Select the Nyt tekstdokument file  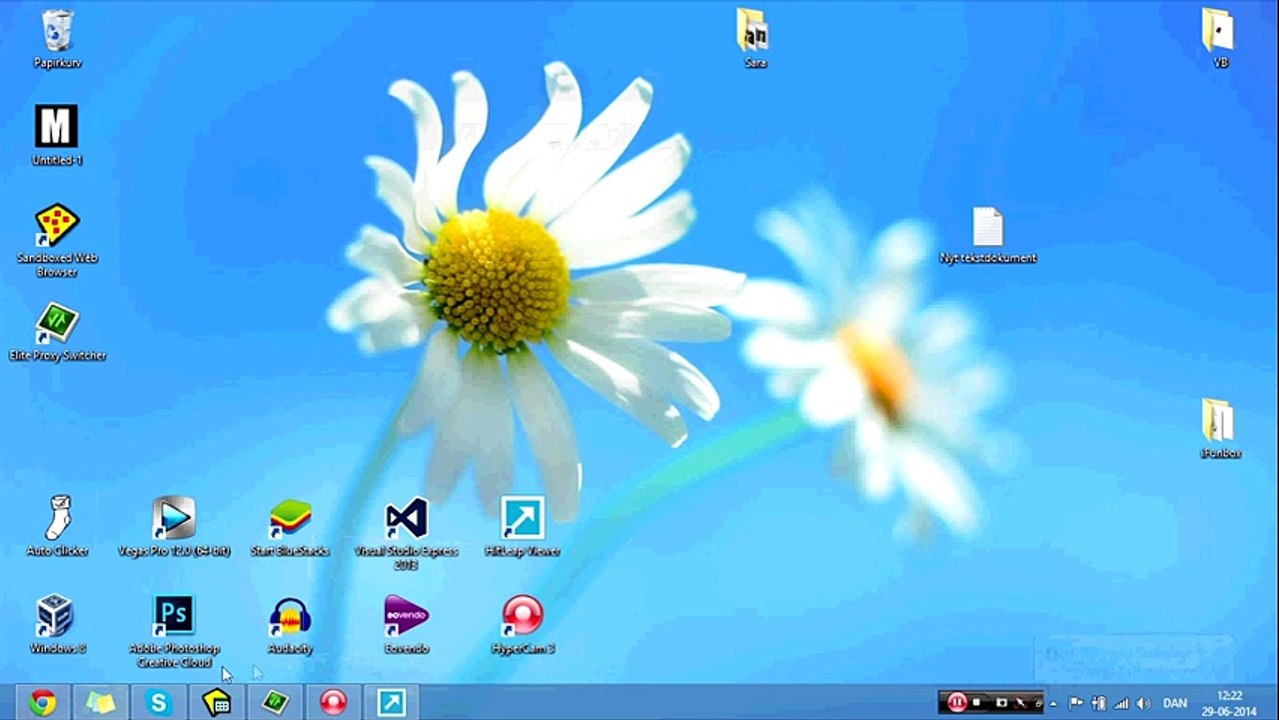click(x=988, y=235)
